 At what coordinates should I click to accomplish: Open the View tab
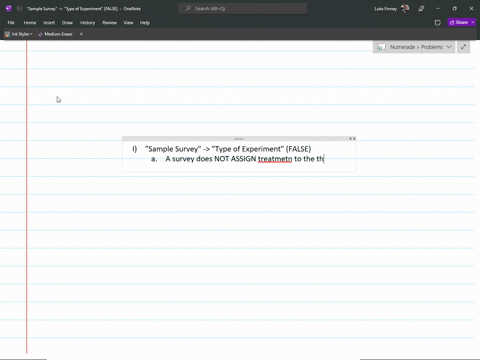128,23
